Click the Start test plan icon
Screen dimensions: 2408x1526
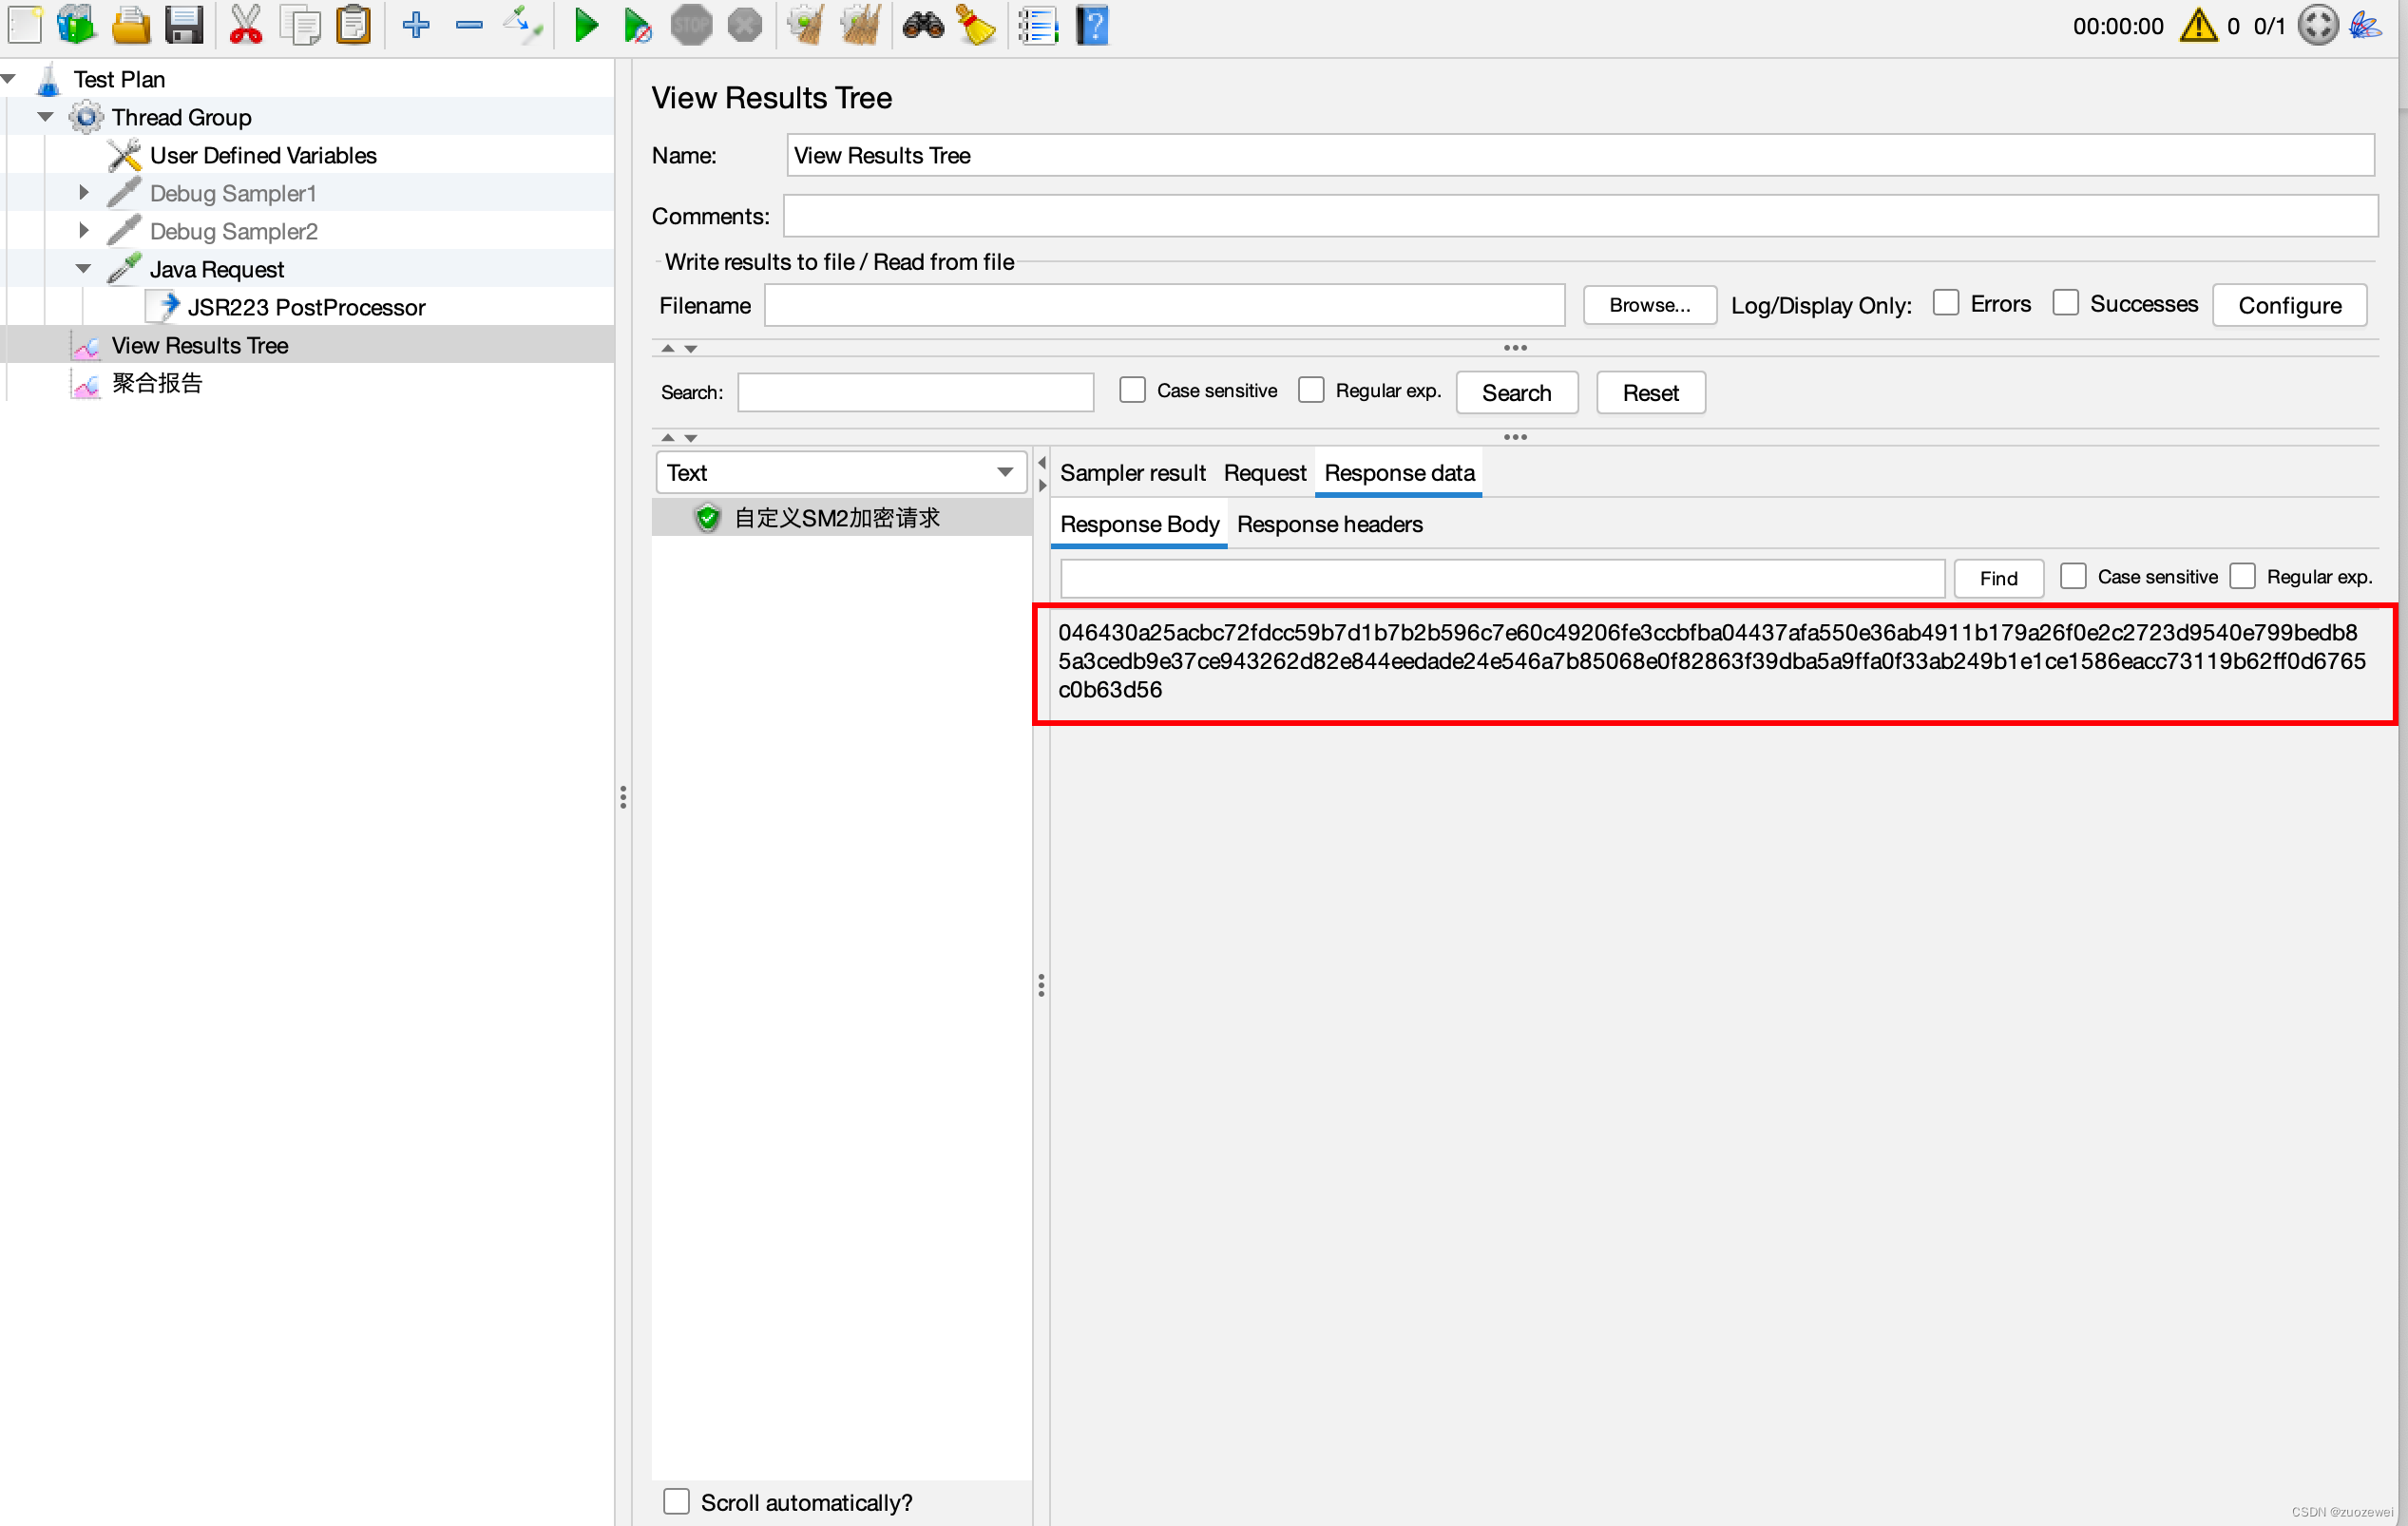click(x=588, y=27)
